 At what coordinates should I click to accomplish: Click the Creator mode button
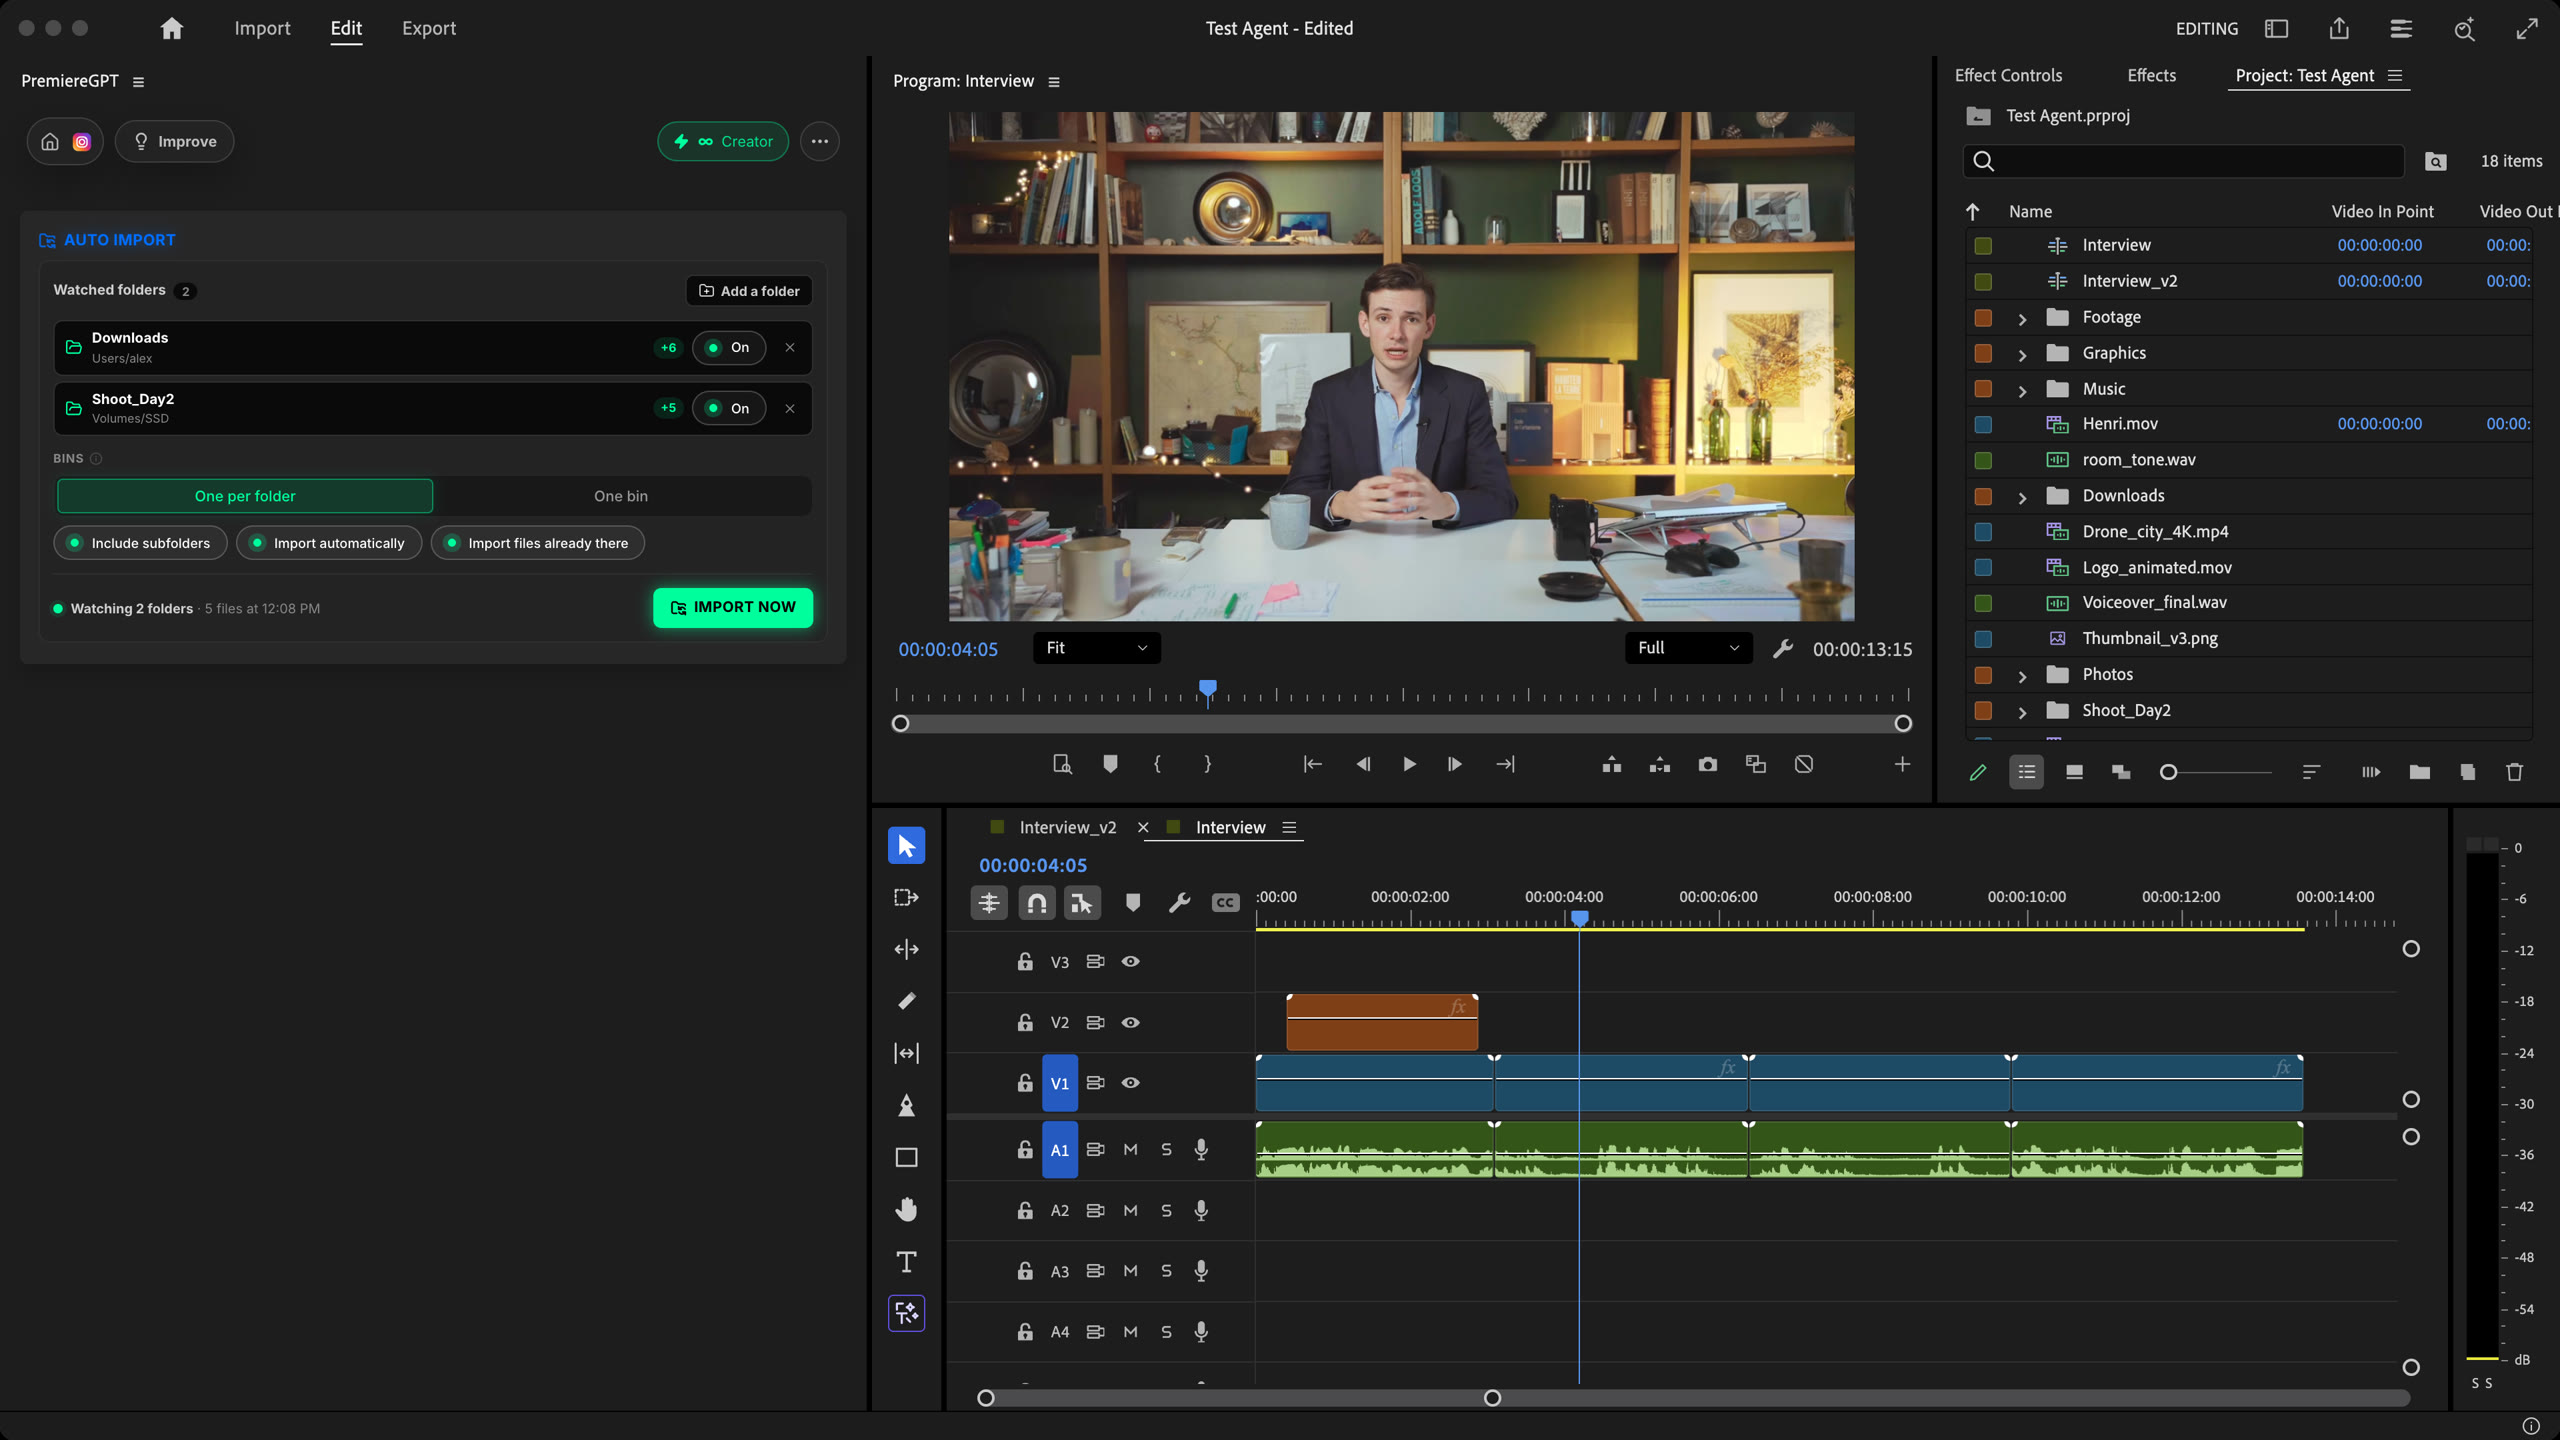[723, 141]
